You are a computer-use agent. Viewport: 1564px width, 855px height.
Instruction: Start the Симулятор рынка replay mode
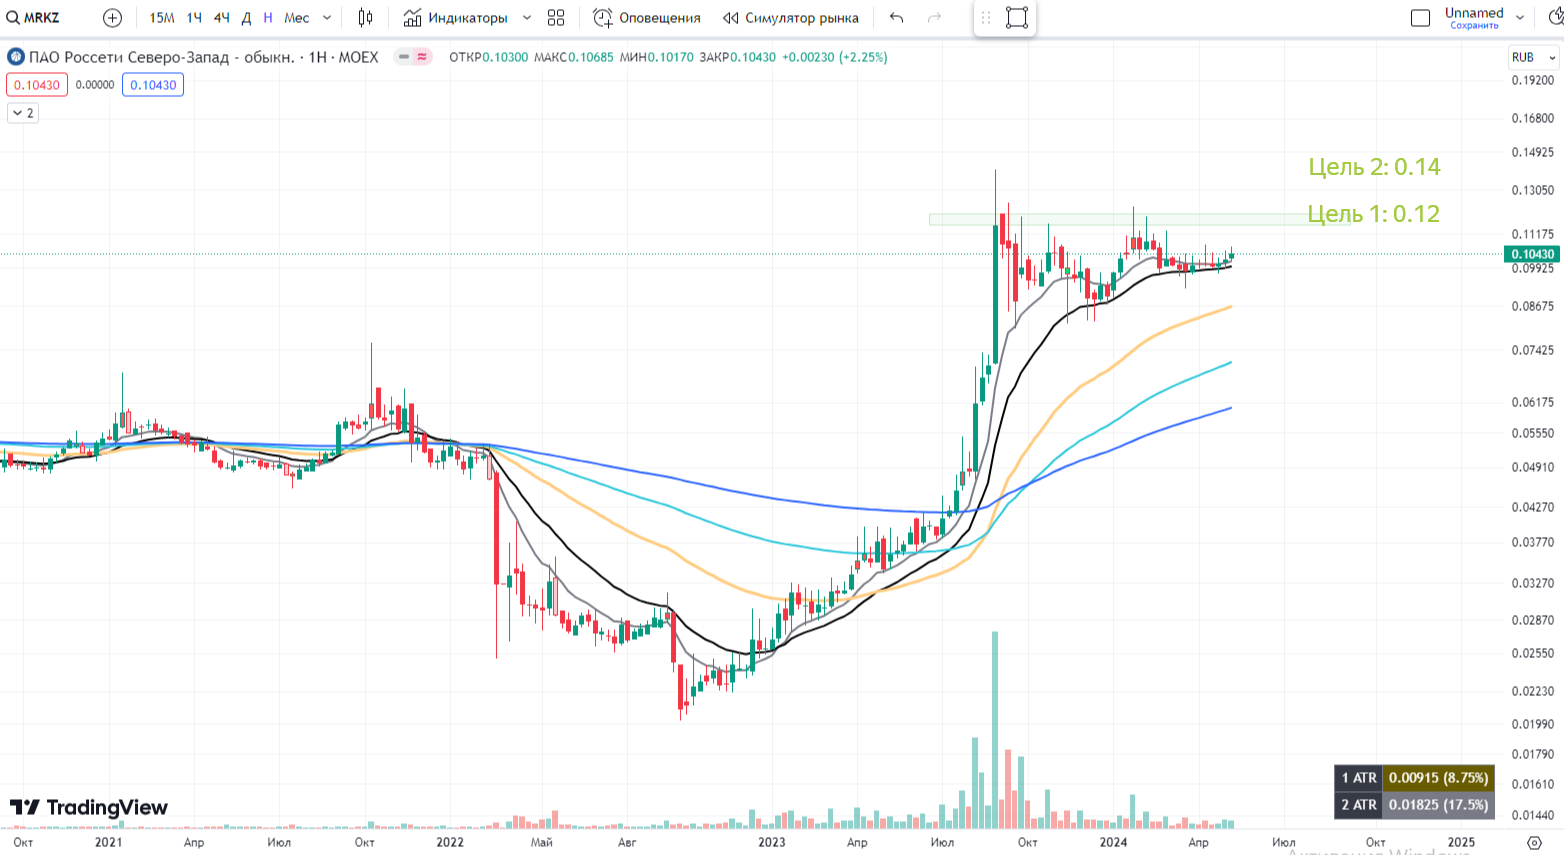tap(791, 17)
